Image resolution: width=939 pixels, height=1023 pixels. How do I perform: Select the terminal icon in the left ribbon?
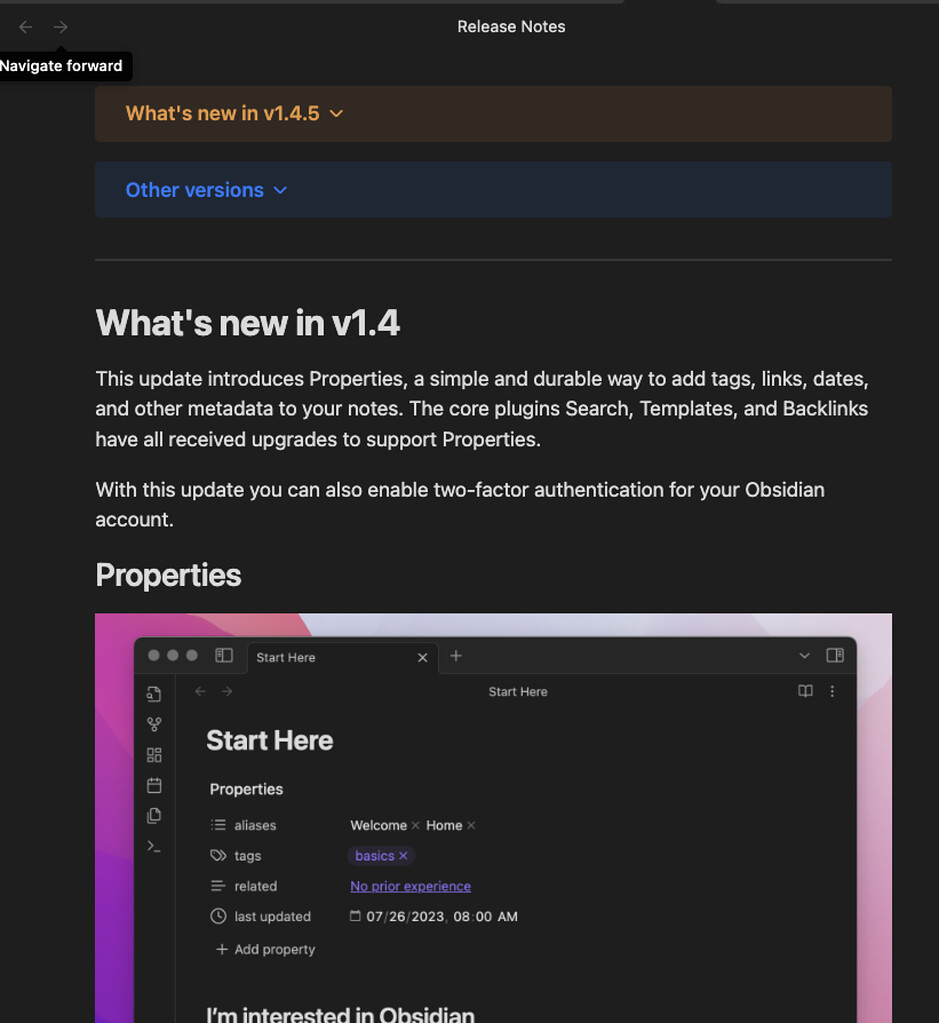point(153,846)
